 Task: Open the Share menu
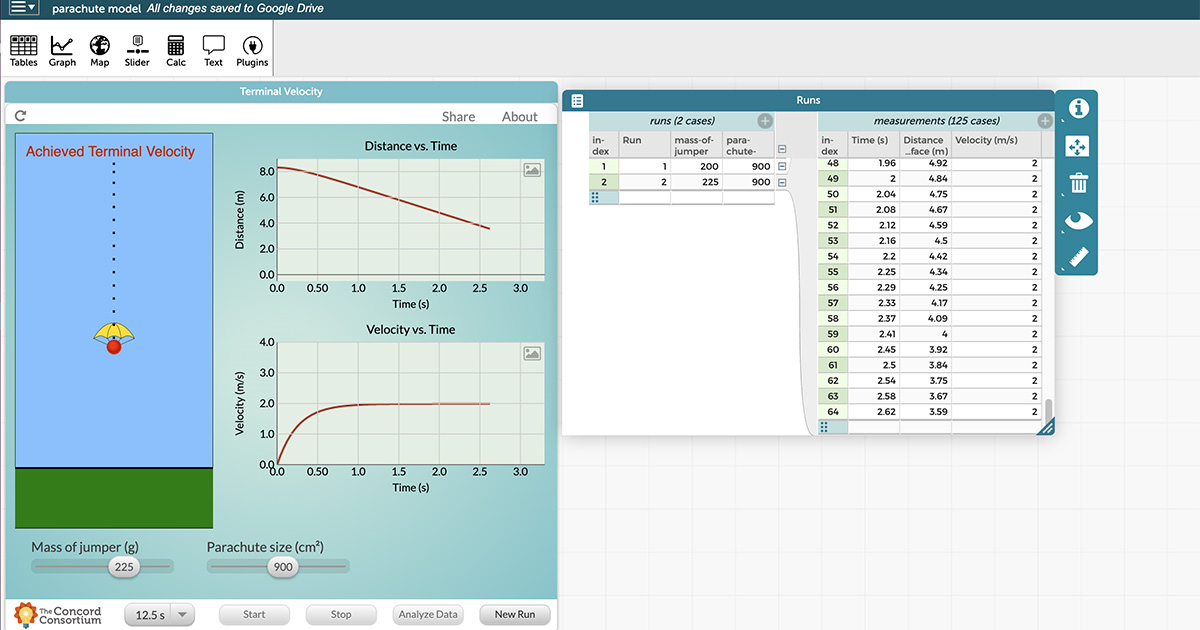coord(458,117)
